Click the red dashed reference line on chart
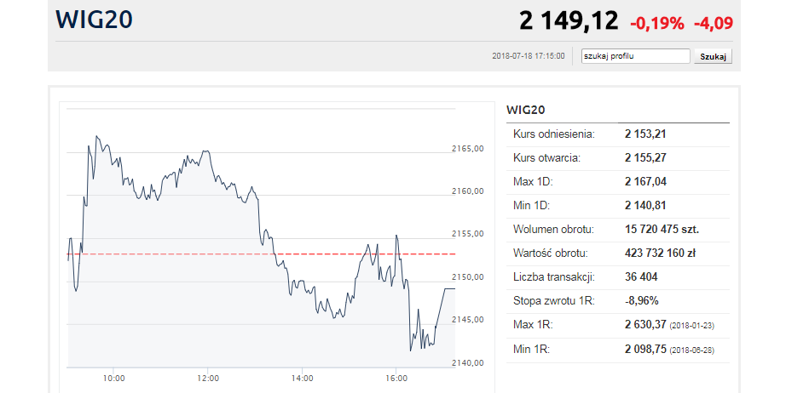The height and width of the screenshot is (393, 786). 261,254
